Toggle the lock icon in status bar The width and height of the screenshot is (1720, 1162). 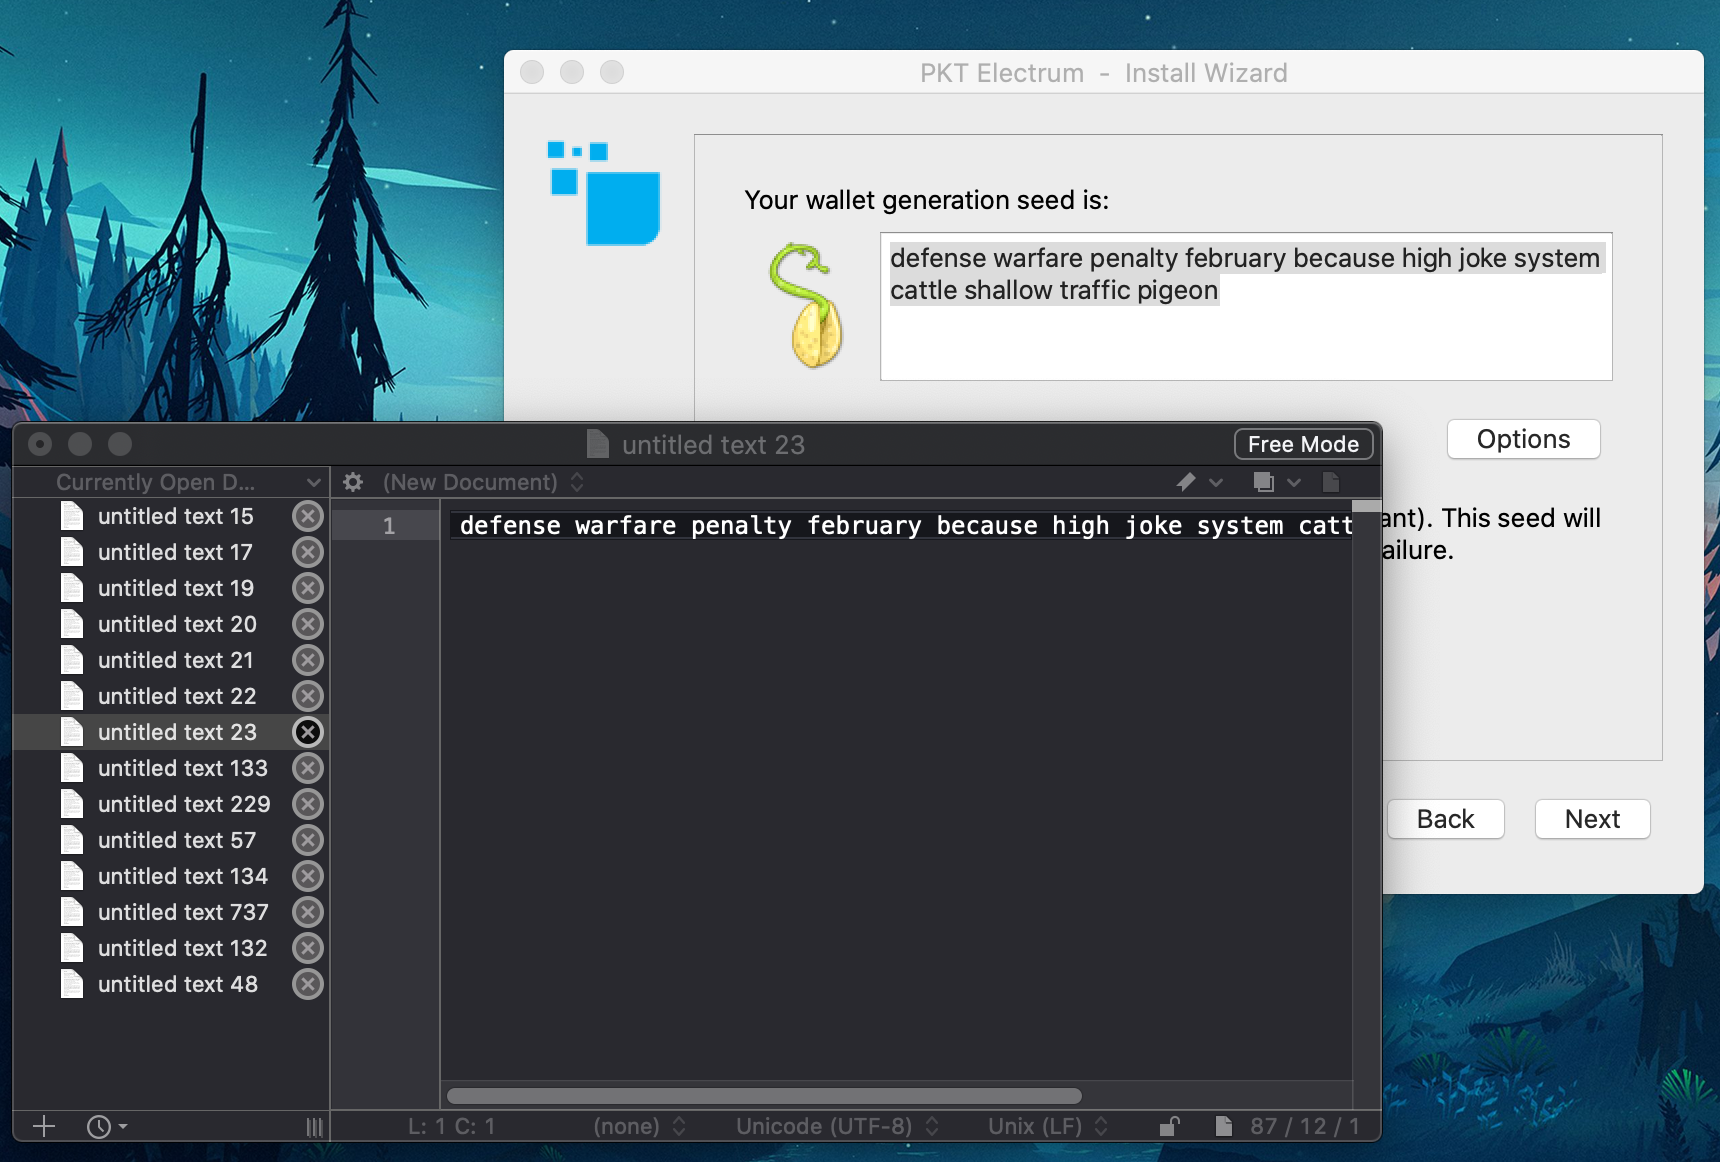click(1169, 1127)
